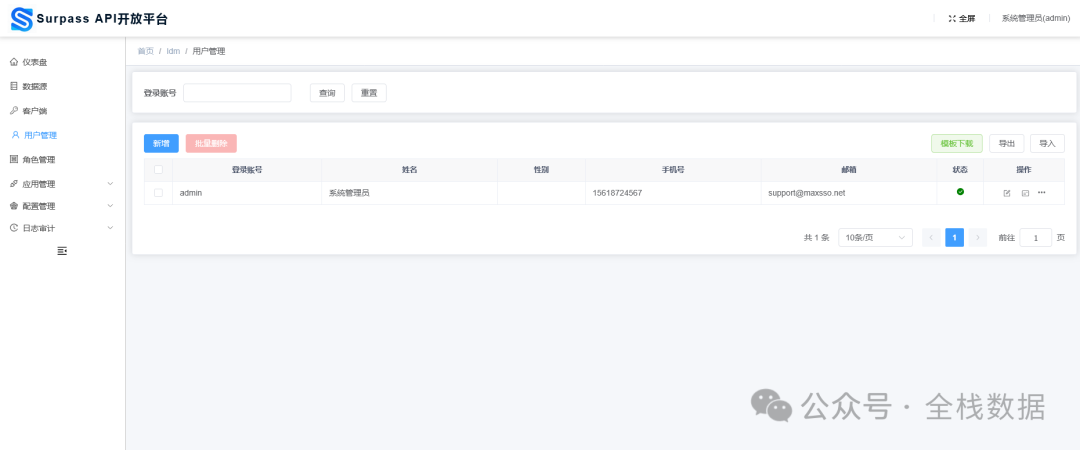Image resolution: width=1080 pixels, height=450 pixels.
Task: Check the admin row checkbox
Action: tap(158, 193)
